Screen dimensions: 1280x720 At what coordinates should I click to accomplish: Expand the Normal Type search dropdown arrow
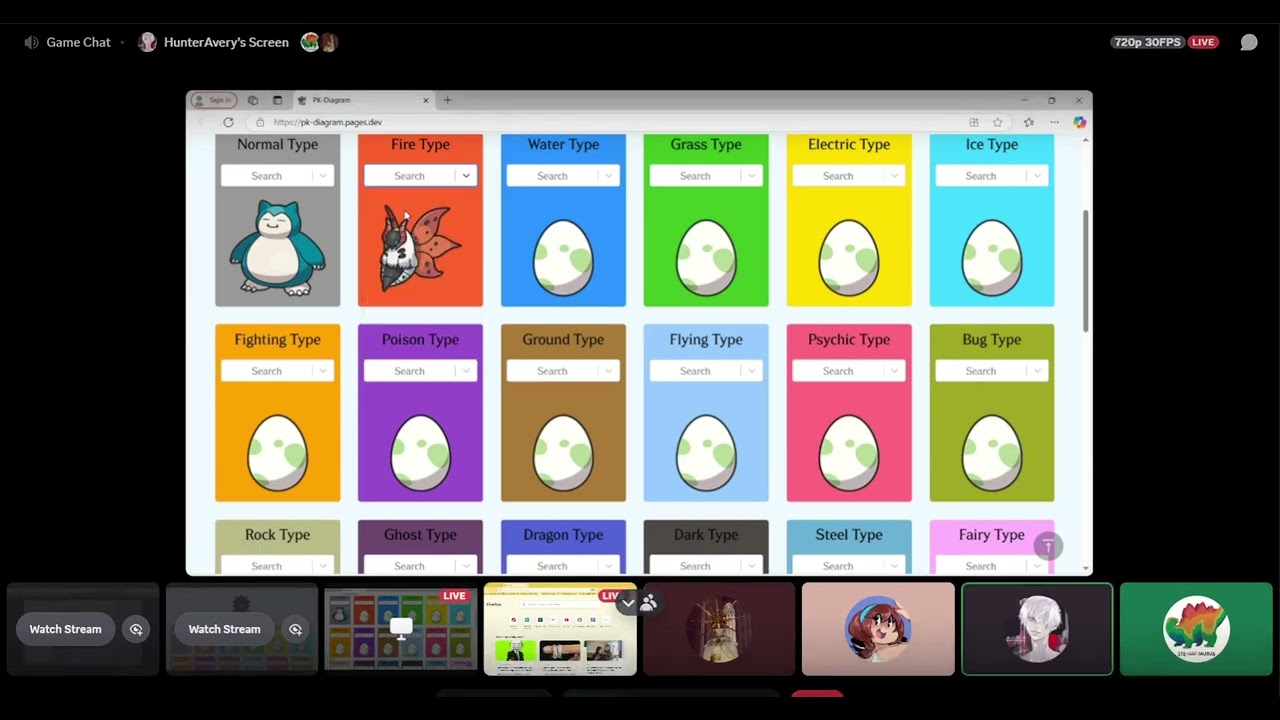[x=323, y=176]
